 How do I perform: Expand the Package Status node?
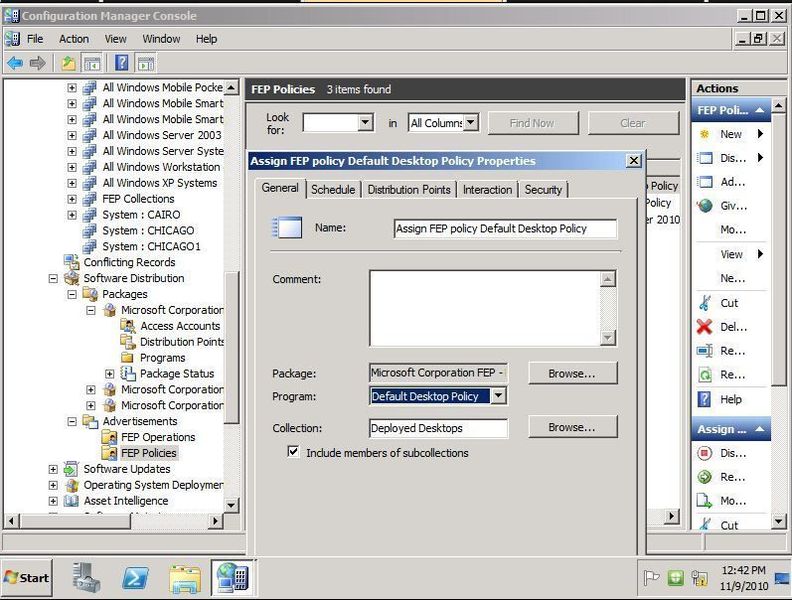click(110, 374)
